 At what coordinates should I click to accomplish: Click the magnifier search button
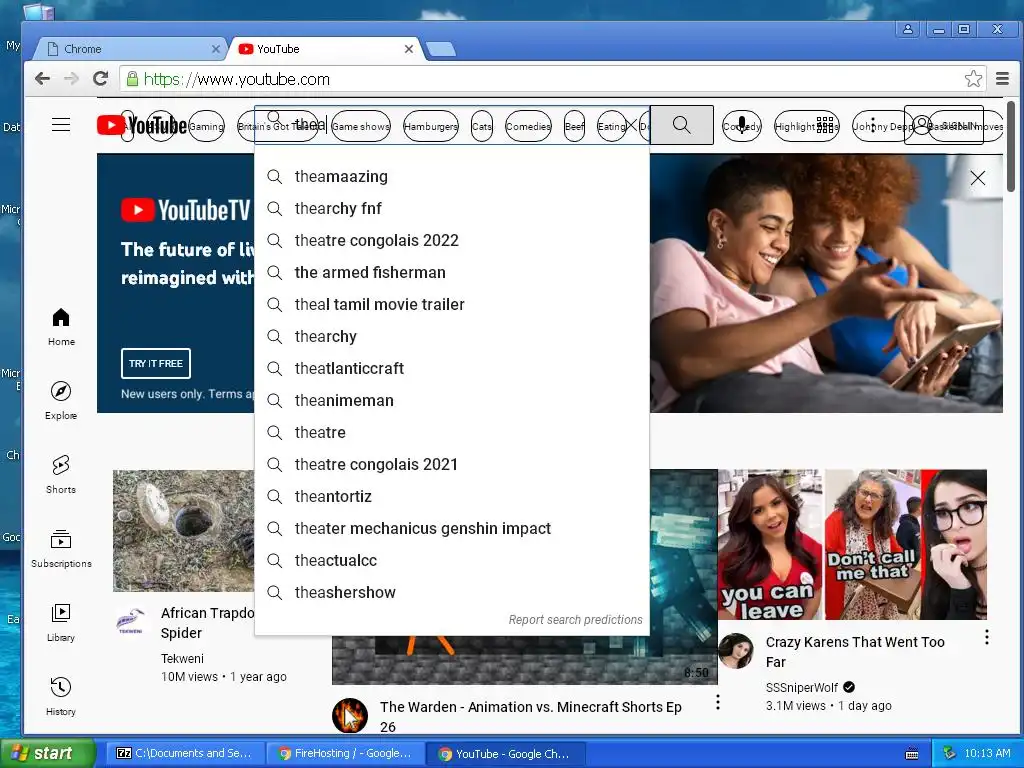pyautogui.click(x=681, y=125)
